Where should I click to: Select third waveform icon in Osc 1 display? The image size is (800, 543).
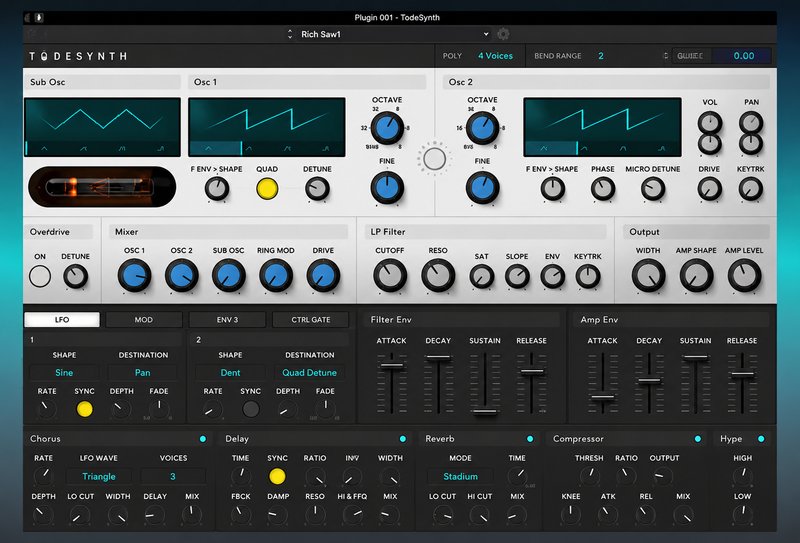[x=288, y=149]
